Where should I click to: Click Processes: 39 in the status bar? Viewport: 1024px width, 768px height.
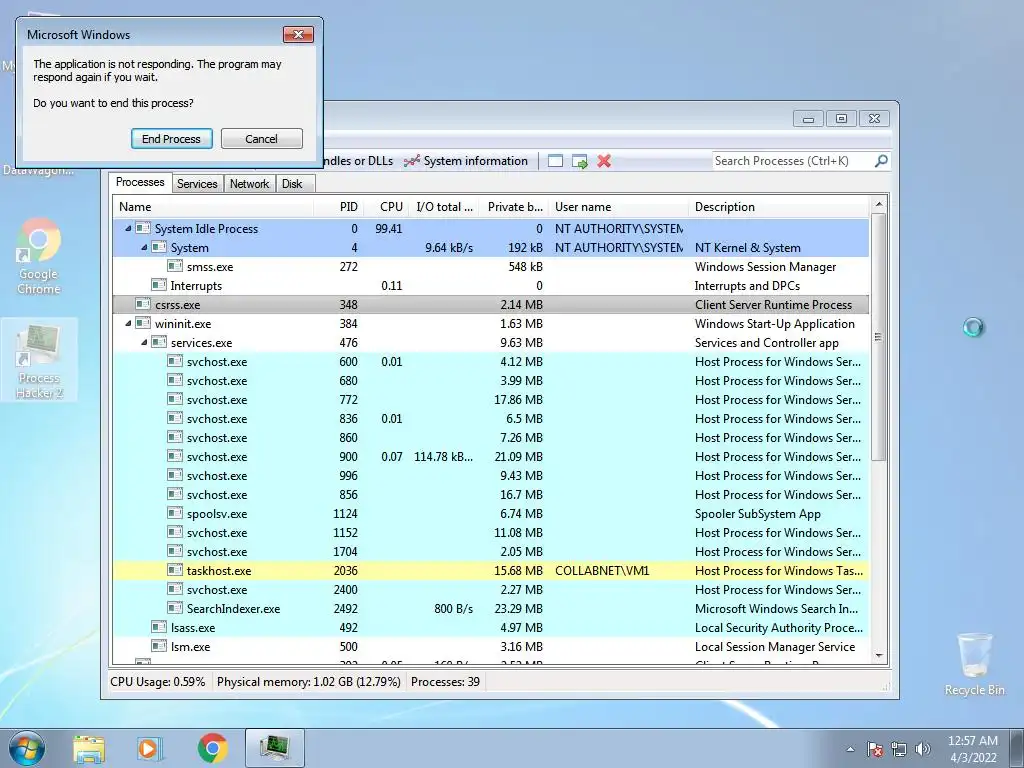[445, 682]
